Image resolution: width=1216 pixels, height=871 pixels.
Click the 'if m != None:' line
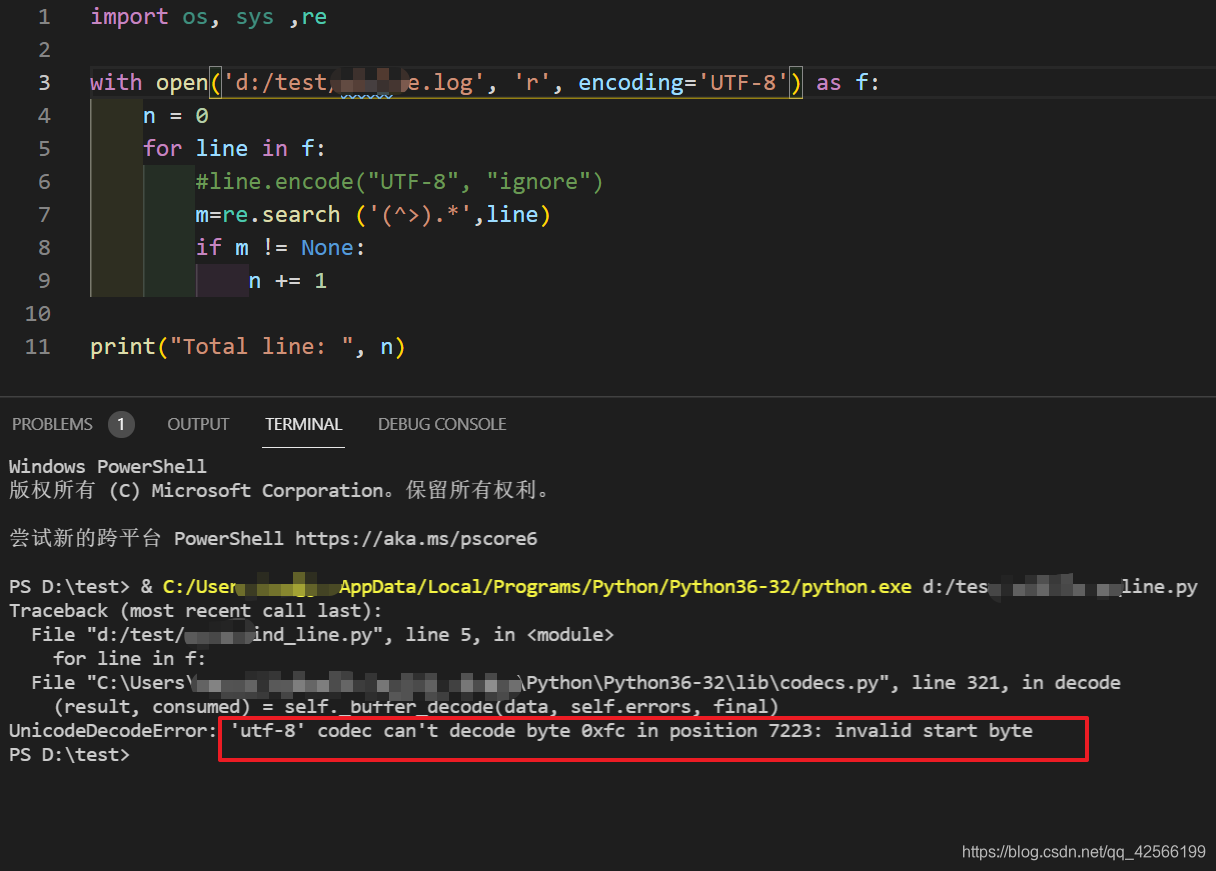pyautogui.click(x=281, y=247)
